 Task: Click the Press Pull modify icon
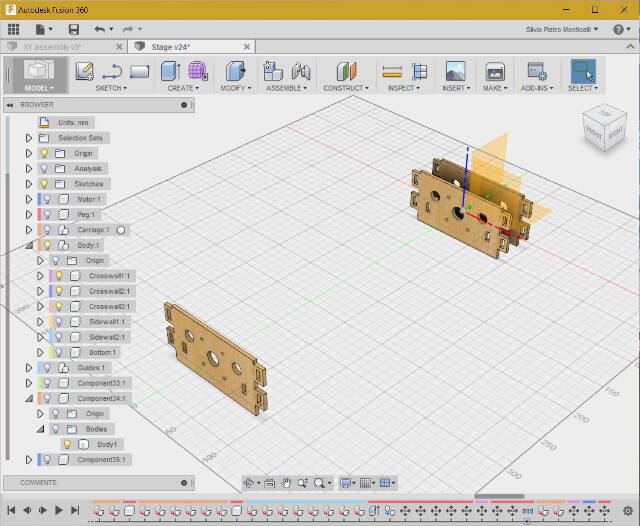pyautogui.click(x=236, y=71)
